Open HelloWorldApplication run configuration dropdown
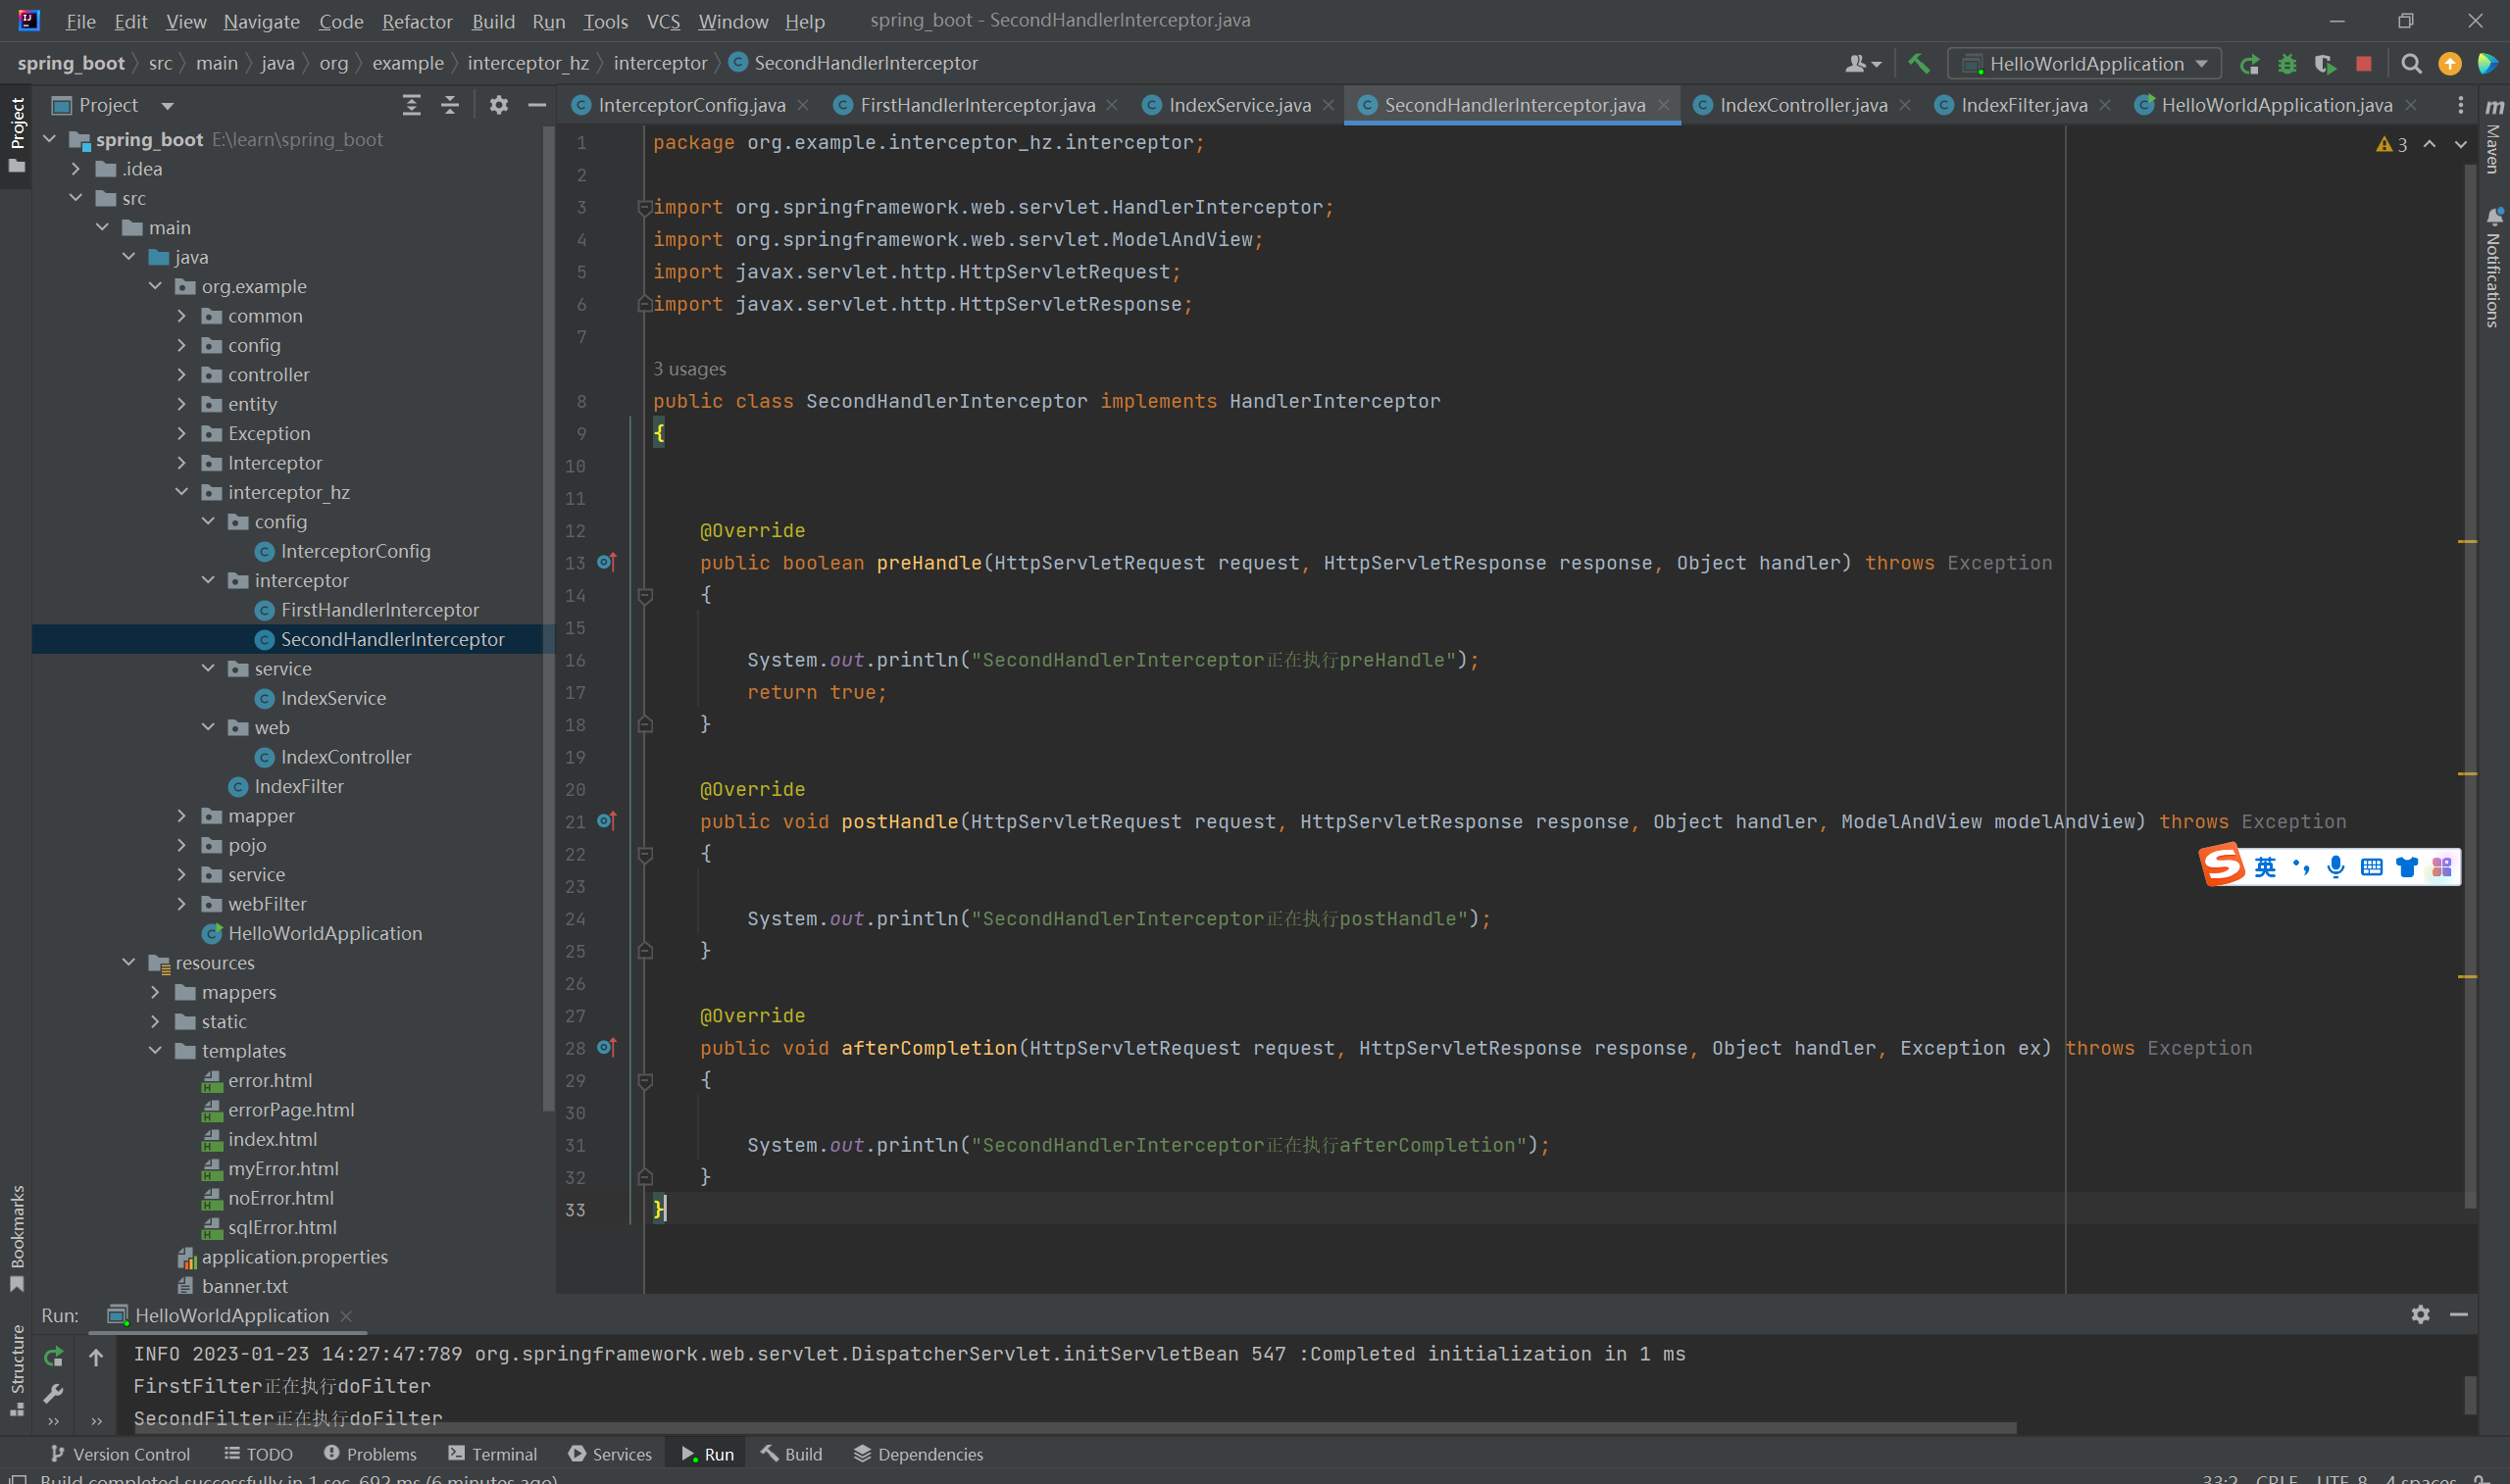Screen dimensions: 2510x1484 tap(2085, 64)
